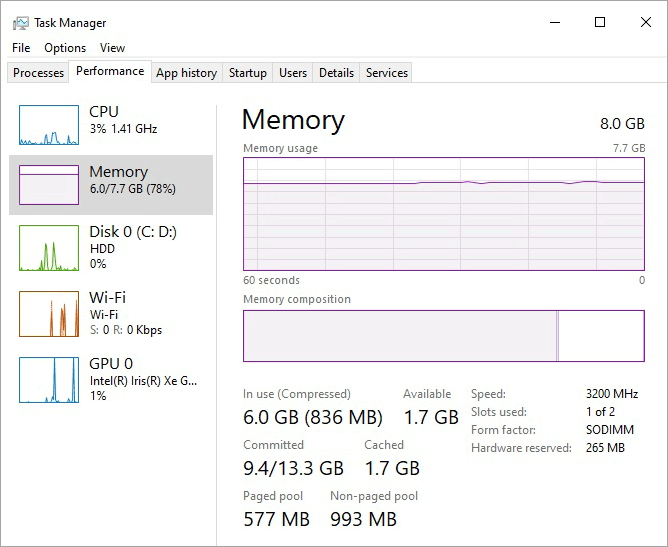Select the Memory graph thumbnail in sidebar
The image size is (668, 547).
(48, 185)
